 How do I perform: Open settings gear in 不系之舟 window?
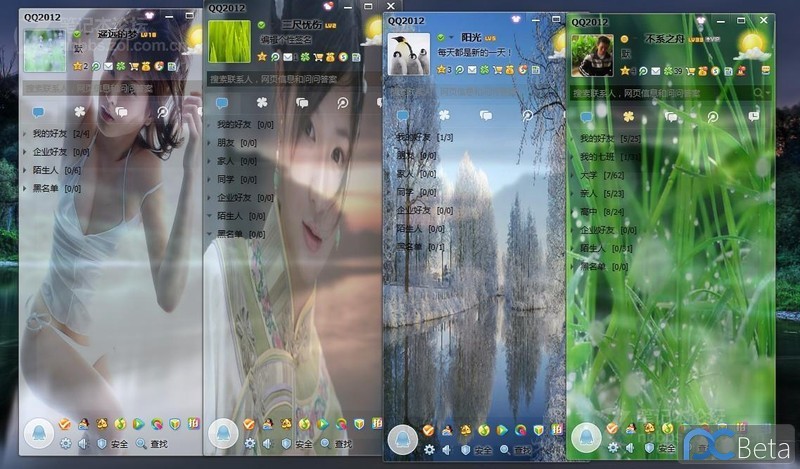point(613,448)
